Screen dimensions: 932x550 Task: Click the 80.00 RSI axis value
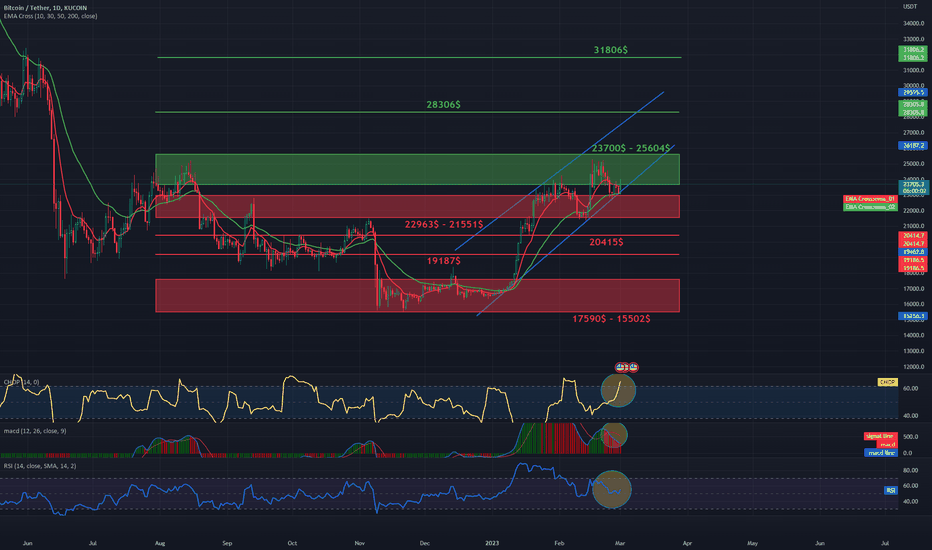tap(911, 470)
